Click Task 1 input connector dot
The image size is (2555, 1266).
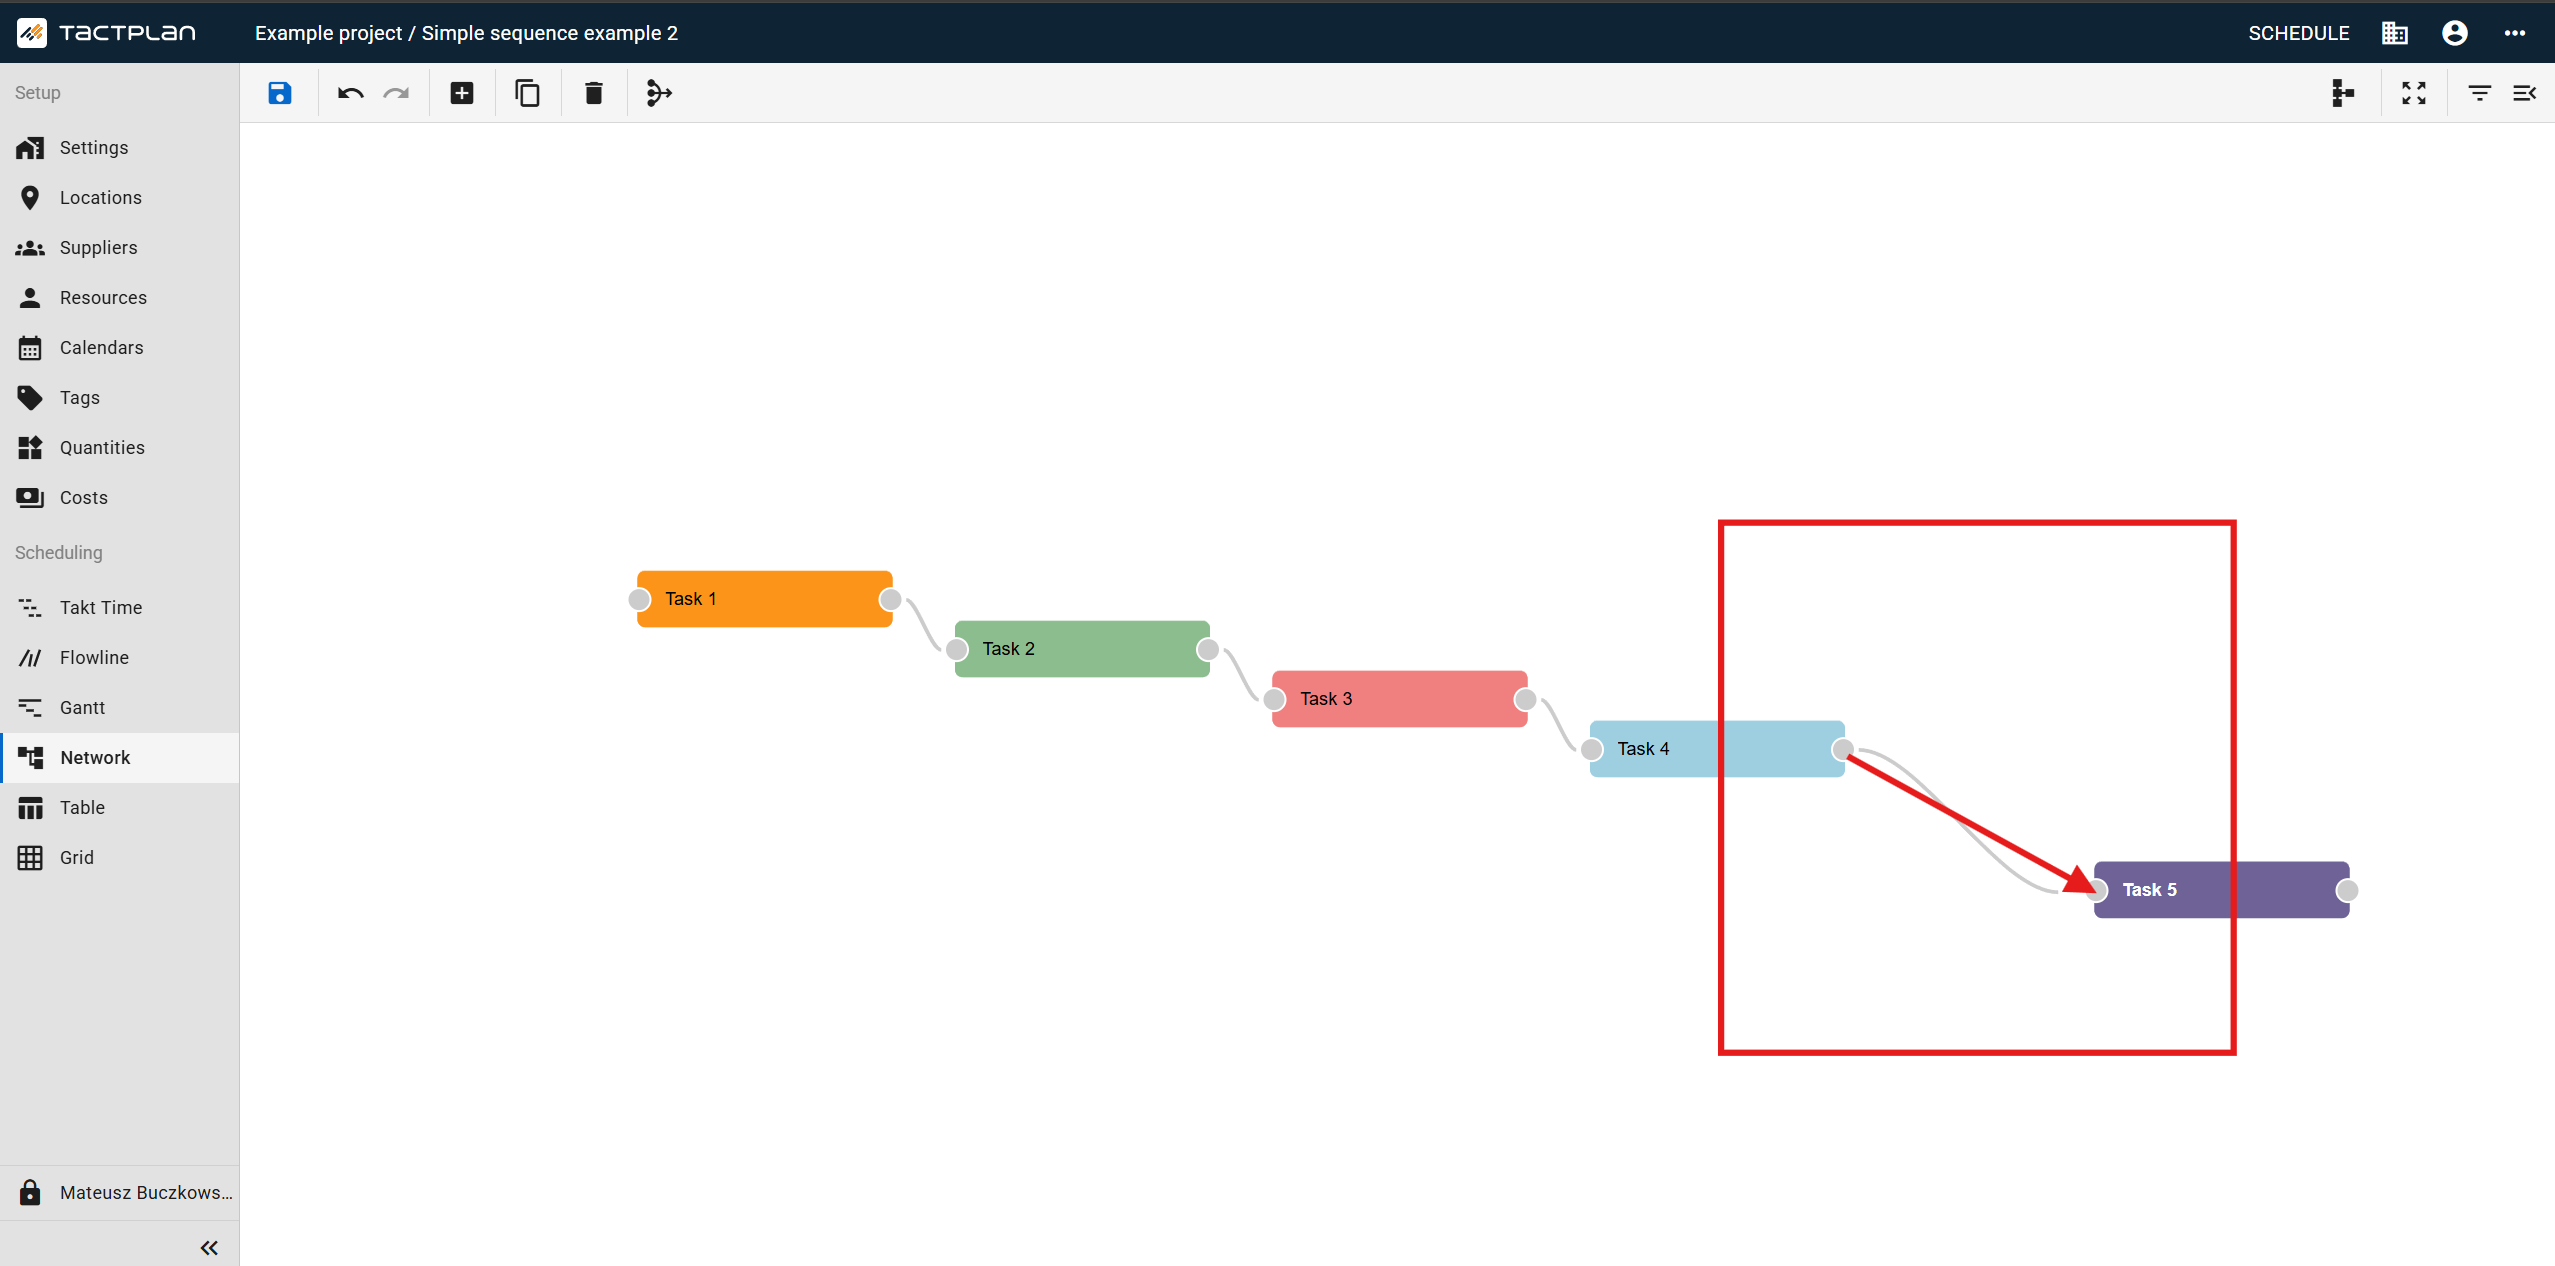tap(639, 599)
